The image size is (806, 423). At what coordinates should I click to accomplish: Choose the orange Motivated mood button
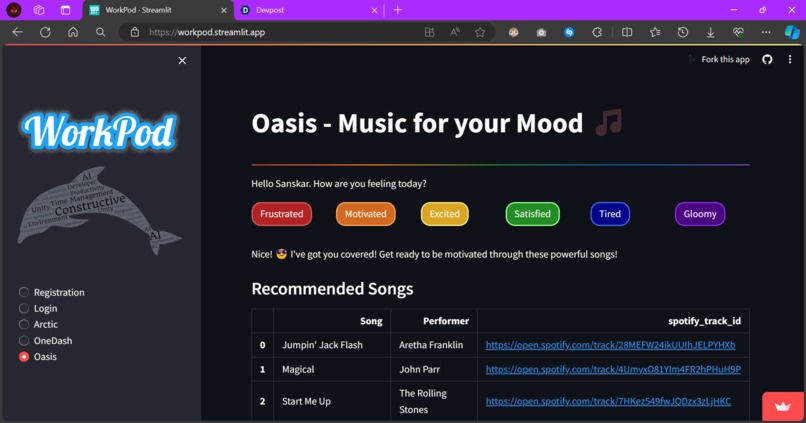click(x=365, y=214)
